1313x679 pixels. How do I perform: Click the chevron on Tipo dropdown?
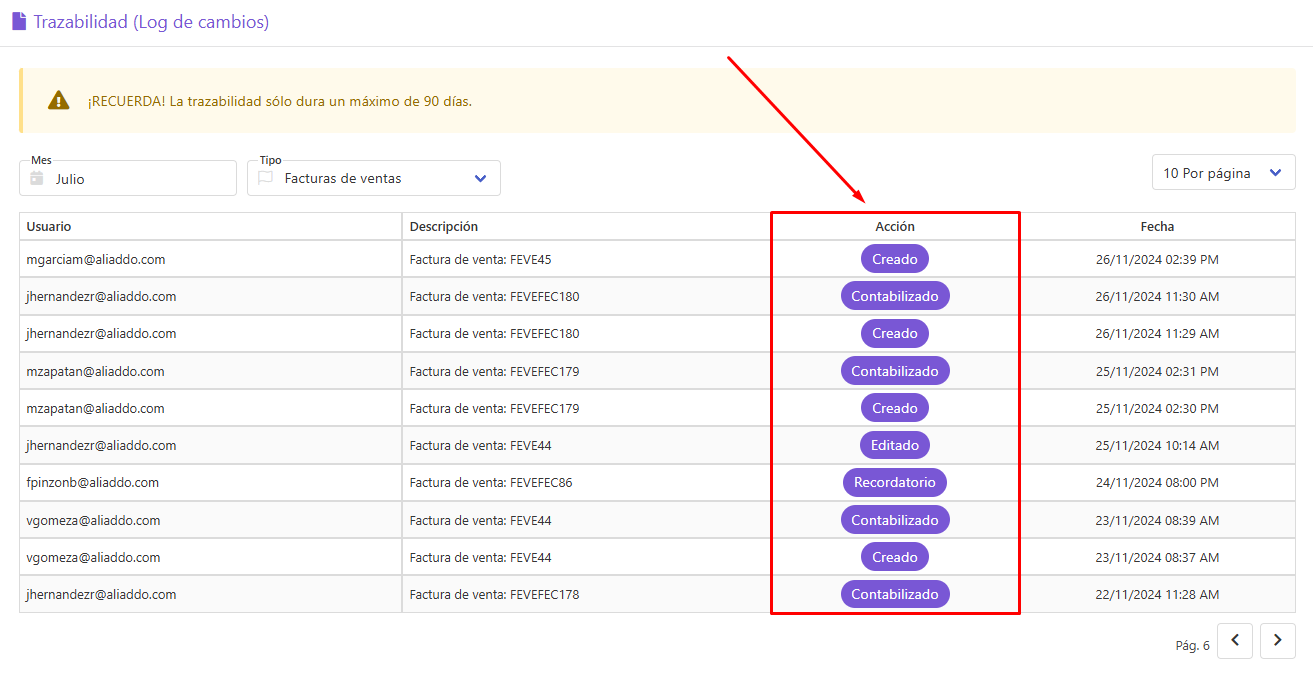tap(480, 178)
